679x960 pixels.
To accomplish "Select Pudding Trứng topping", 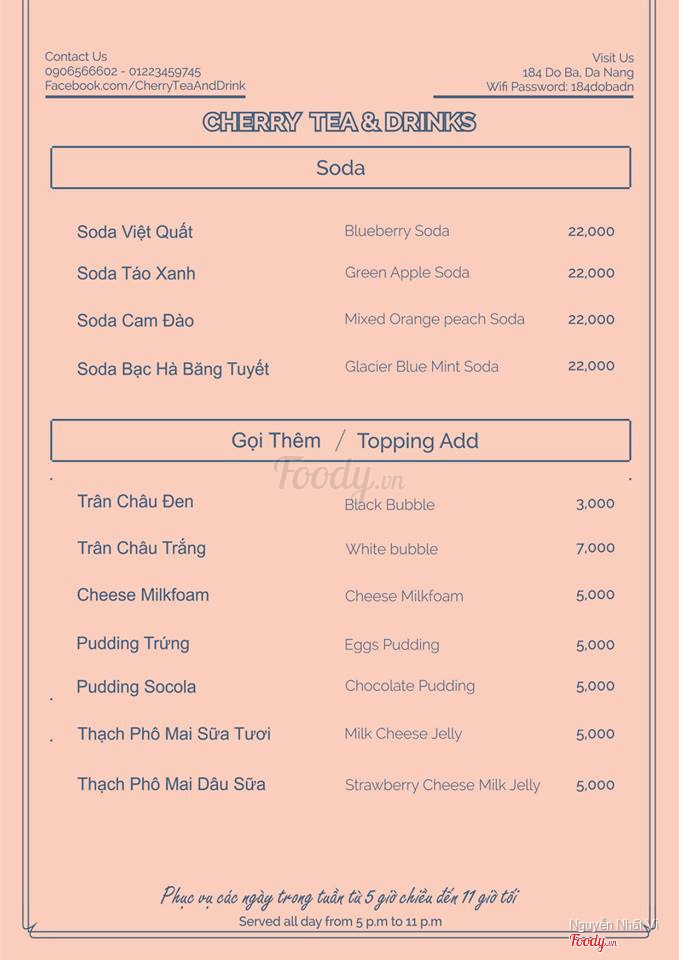I will click(133, 643).
